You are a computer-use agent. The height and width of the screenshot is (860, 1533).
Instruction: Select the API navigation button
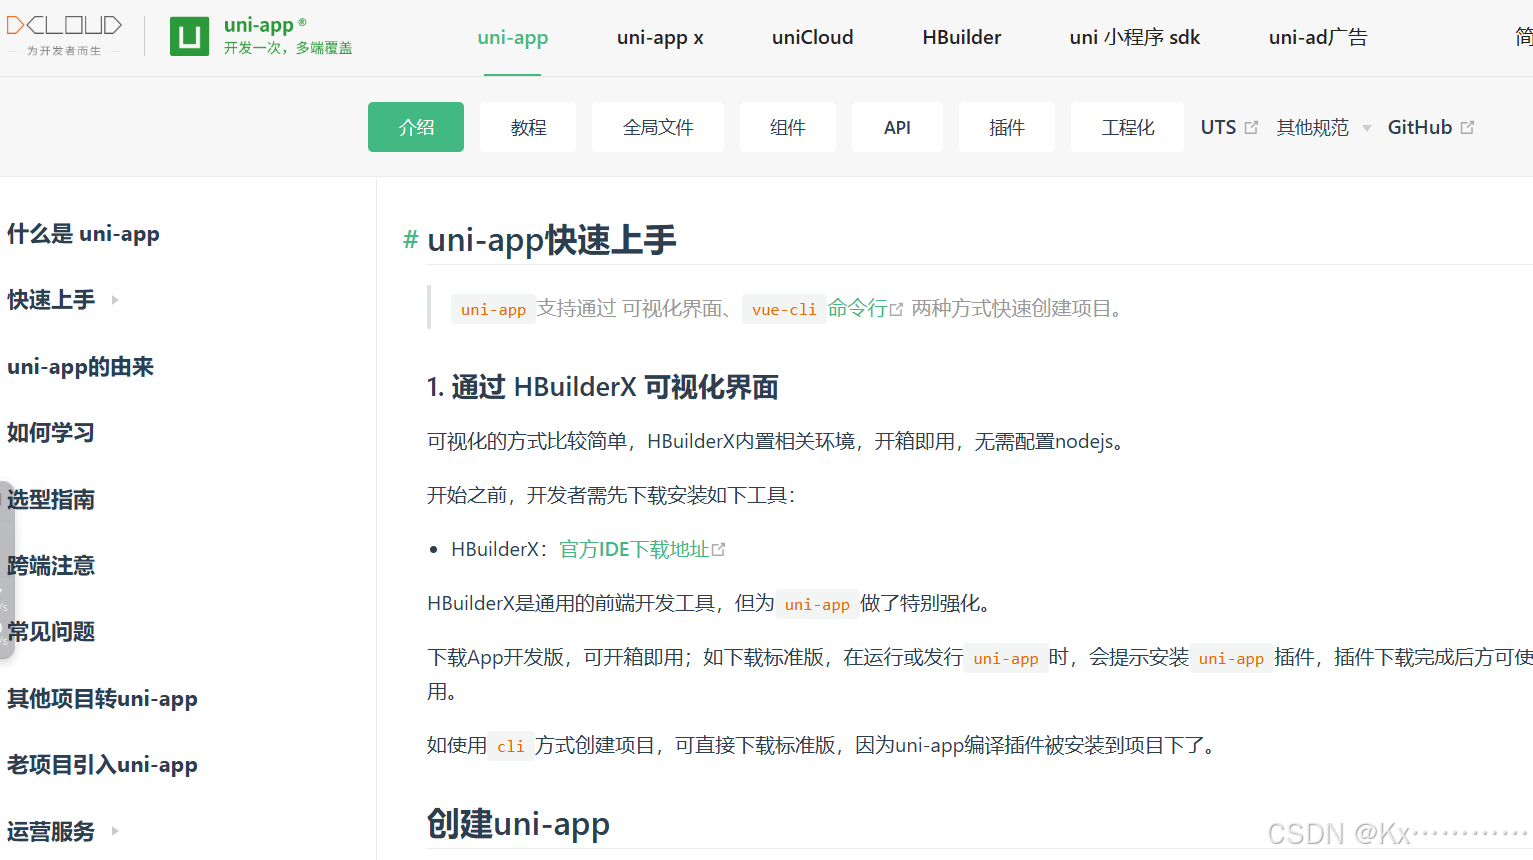tap(897, 127)
